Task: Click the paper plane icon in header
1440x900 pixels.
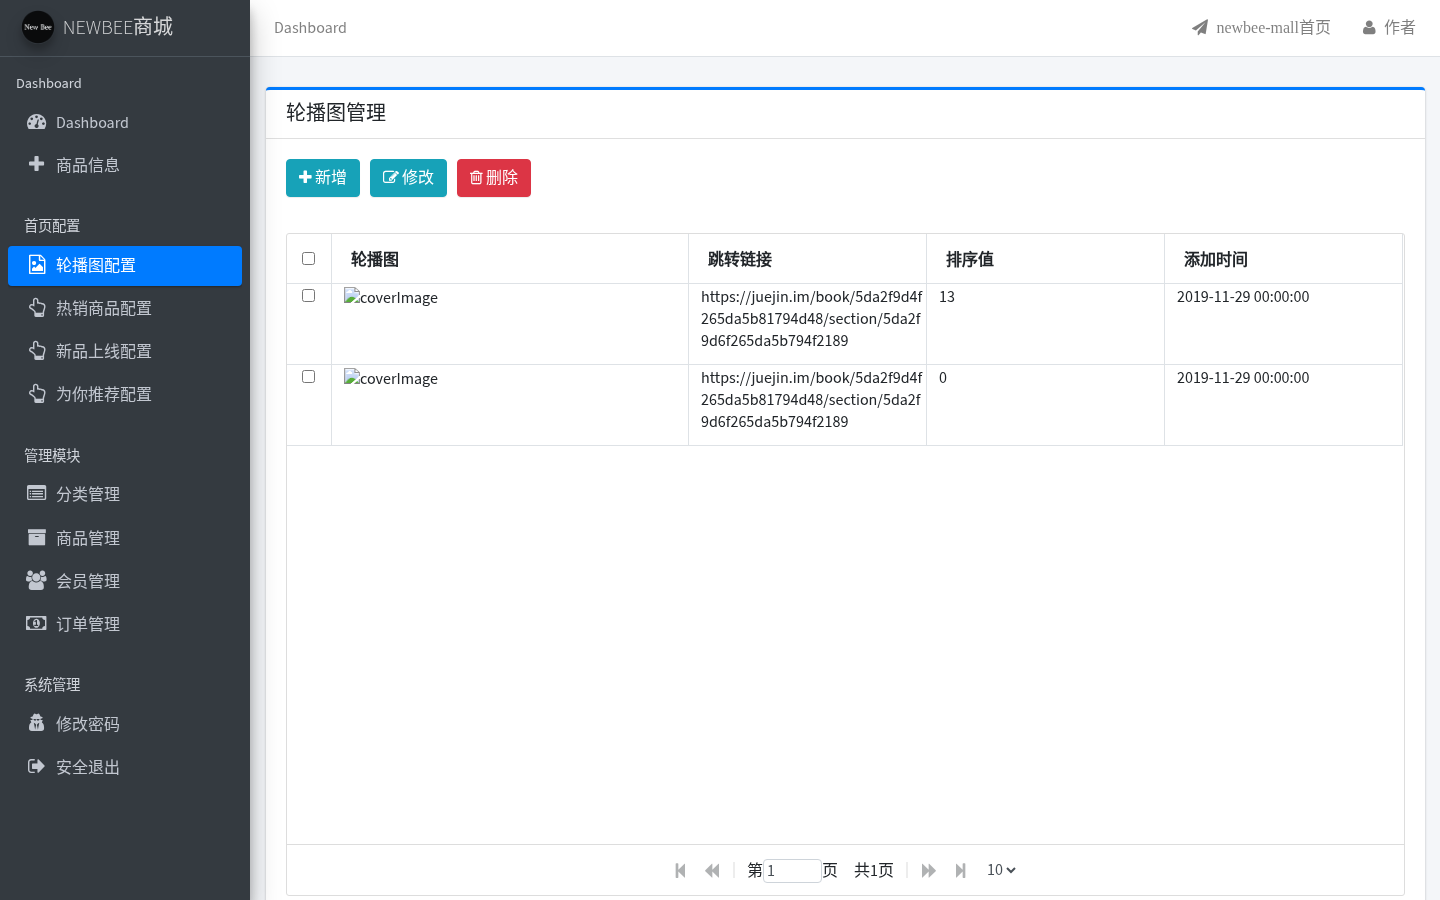Action: [x=1200, y=27]
